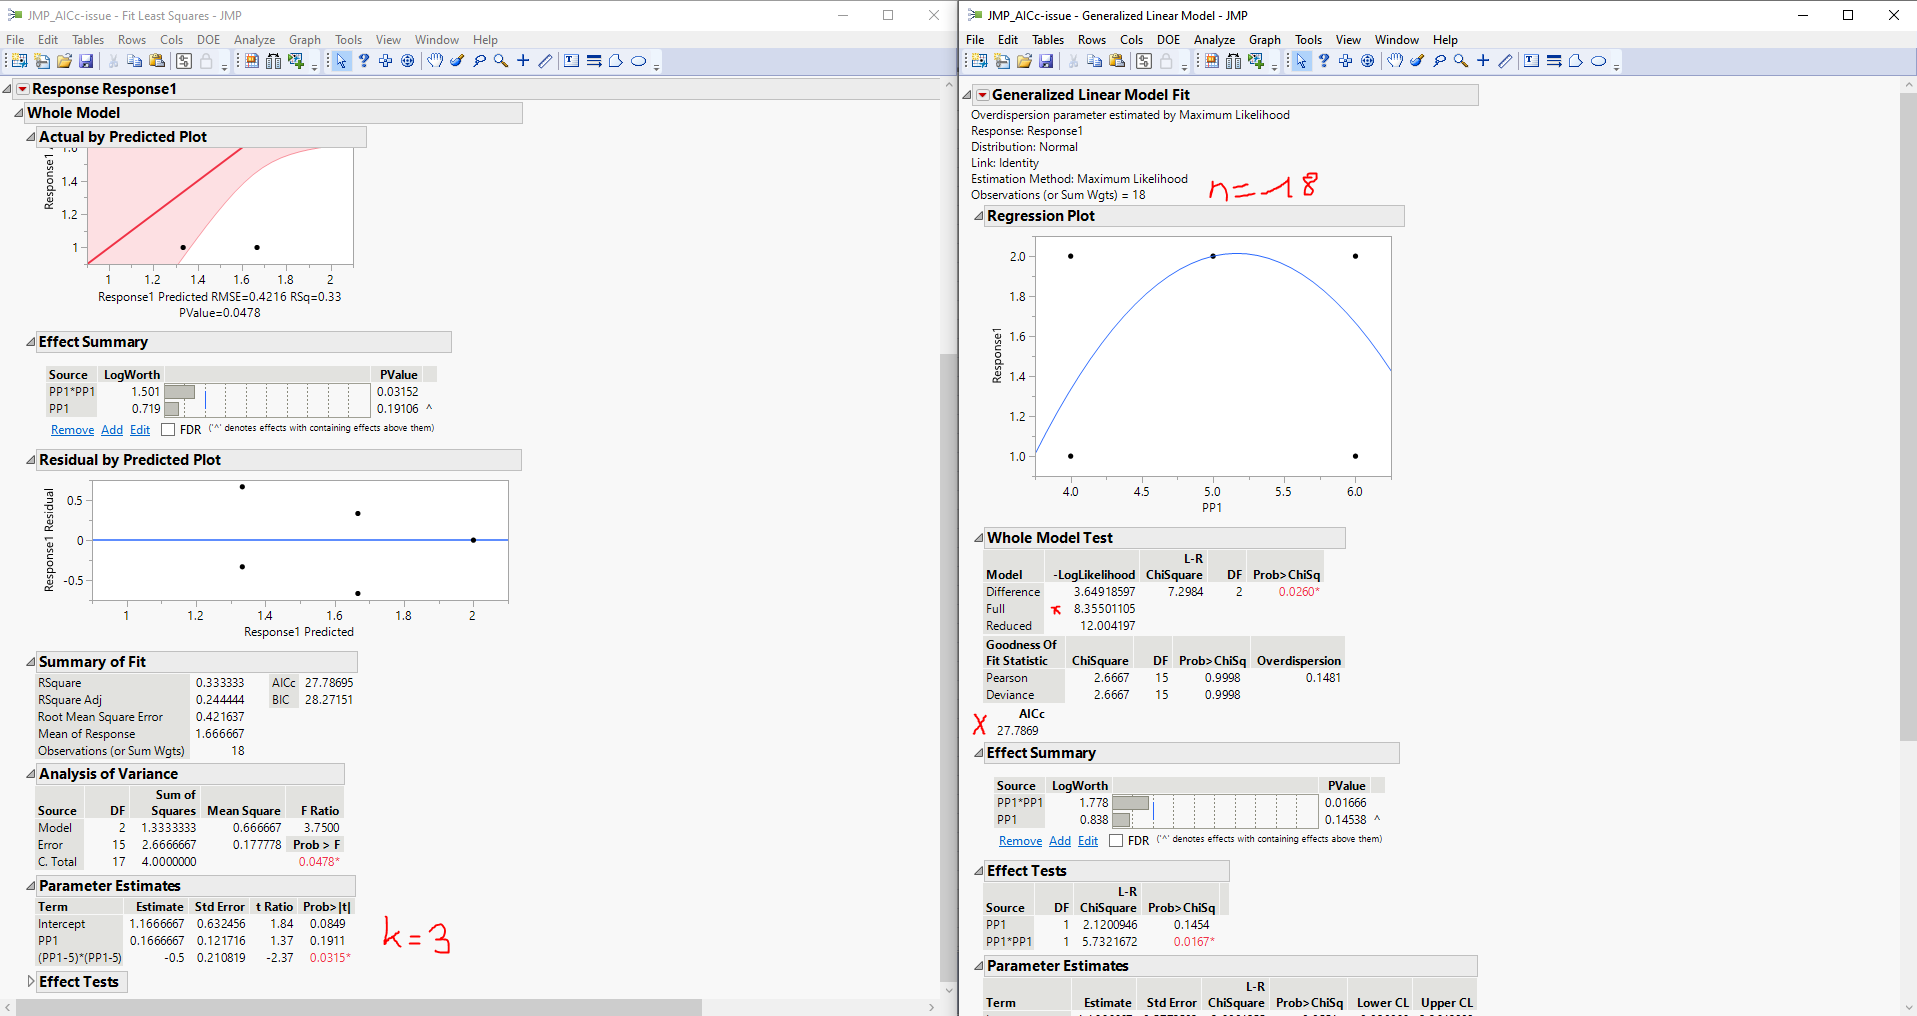Select PP1*PP1 row in Generalized Linear Model Effect Summary

(1189, 803)
